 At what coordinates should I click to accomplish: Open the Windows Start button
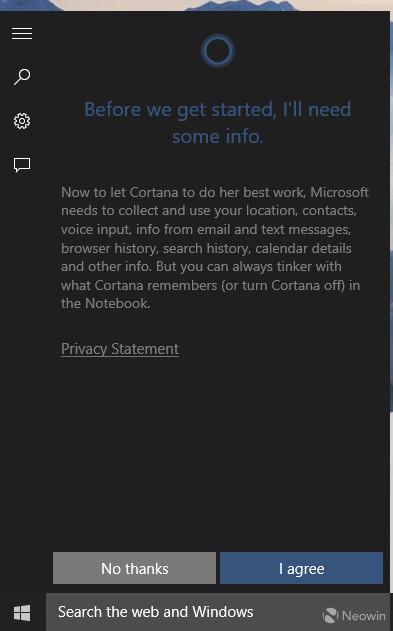click(22, 613)
